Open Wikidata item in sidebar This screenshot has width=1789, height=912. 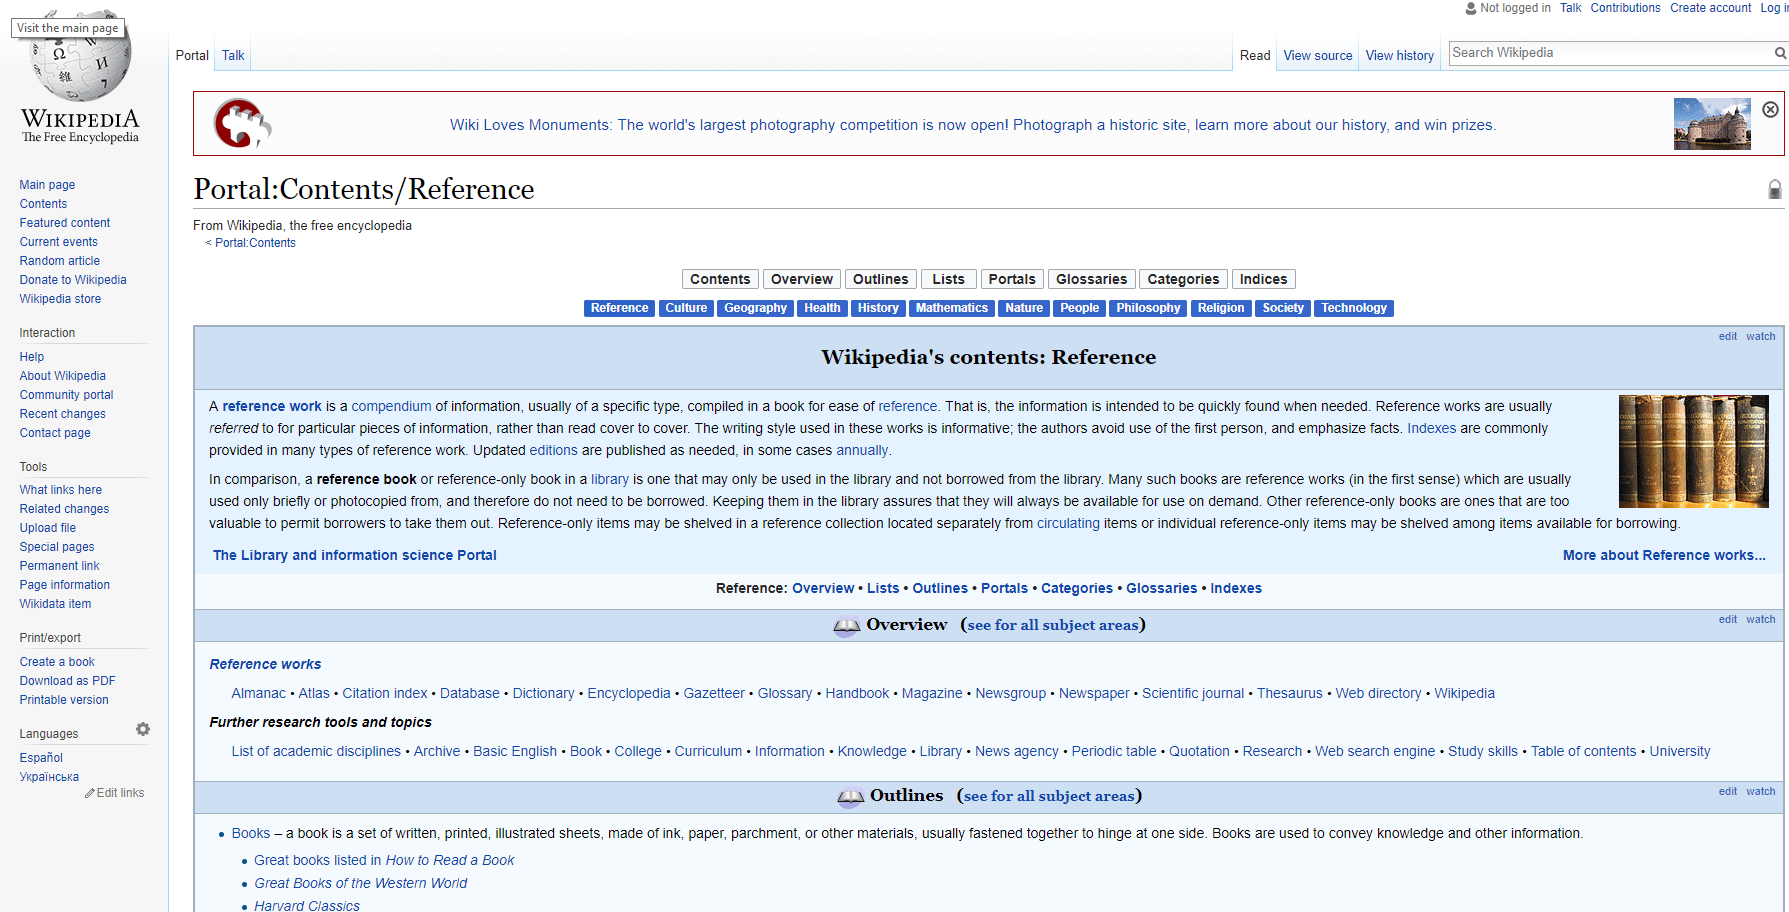(x=55, y=604)
